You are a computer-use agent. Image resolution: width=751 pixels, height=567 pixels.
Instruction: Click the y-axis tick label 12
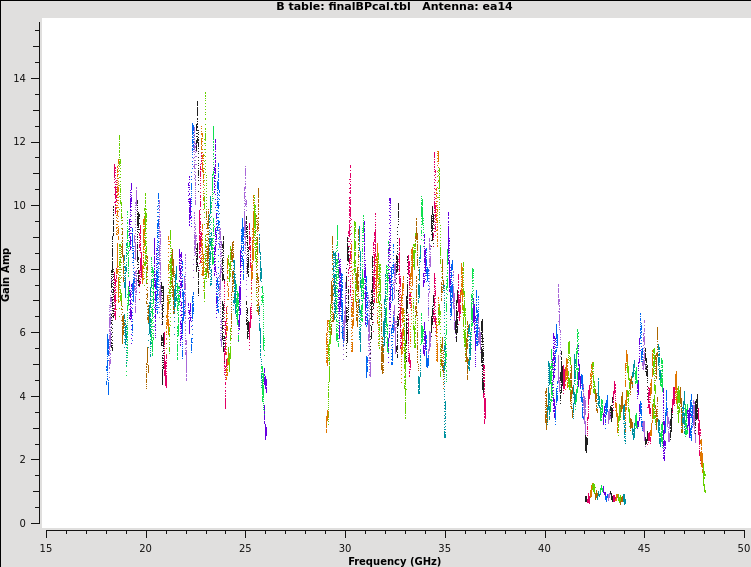coord(21,142)
